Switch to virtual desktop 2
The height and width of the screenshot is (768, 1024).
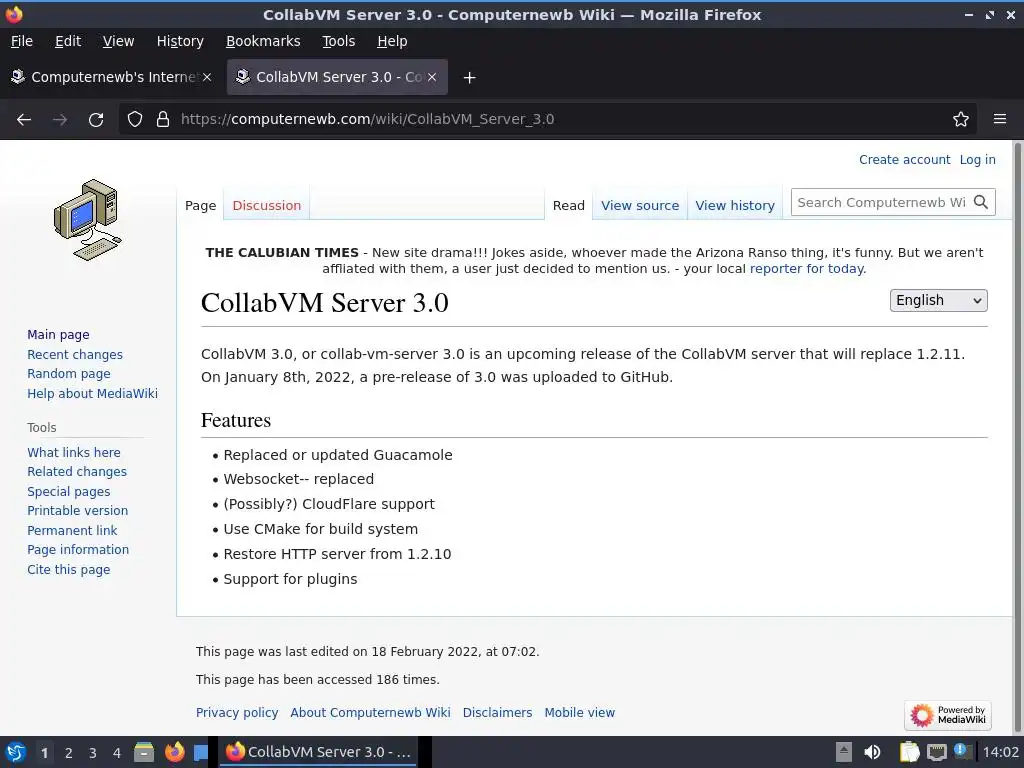69,753
